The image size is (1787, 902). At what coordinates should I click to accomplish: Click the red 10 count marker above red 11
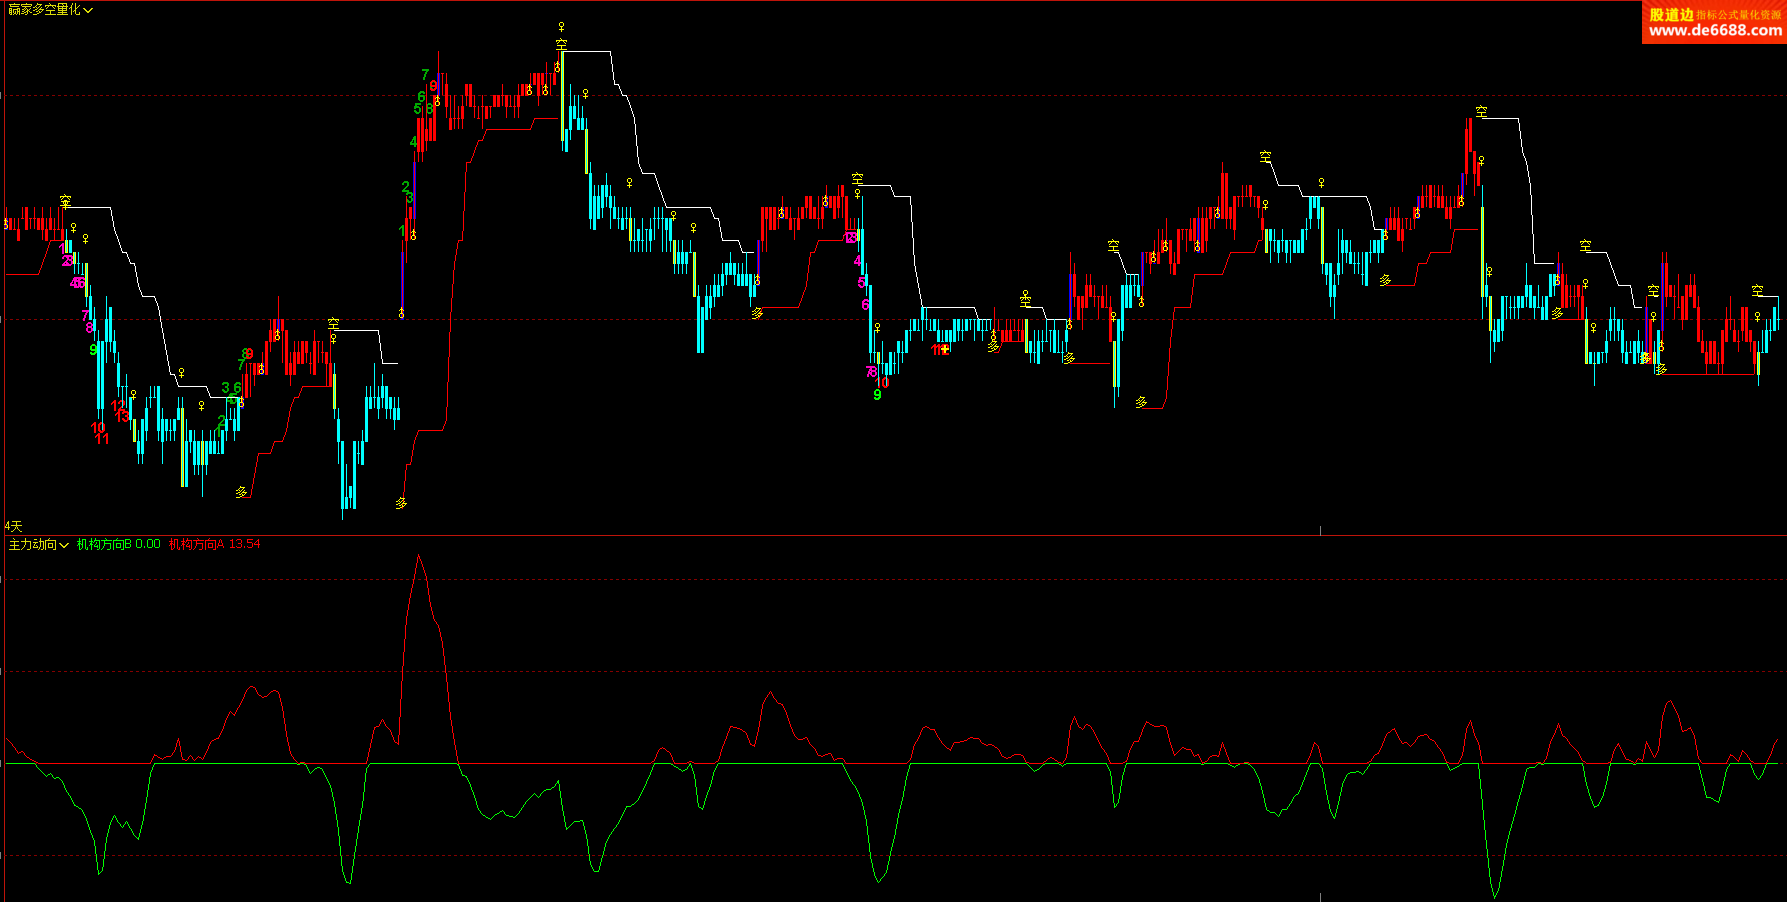pos(98,428)
